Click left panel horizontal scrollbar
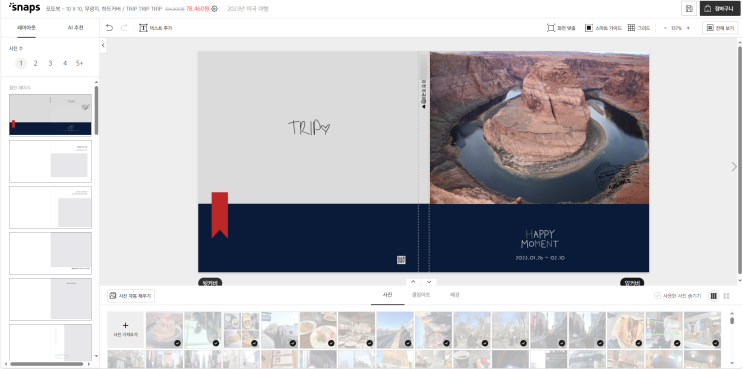Screen dimensions: 743x369 coord(46,364)
